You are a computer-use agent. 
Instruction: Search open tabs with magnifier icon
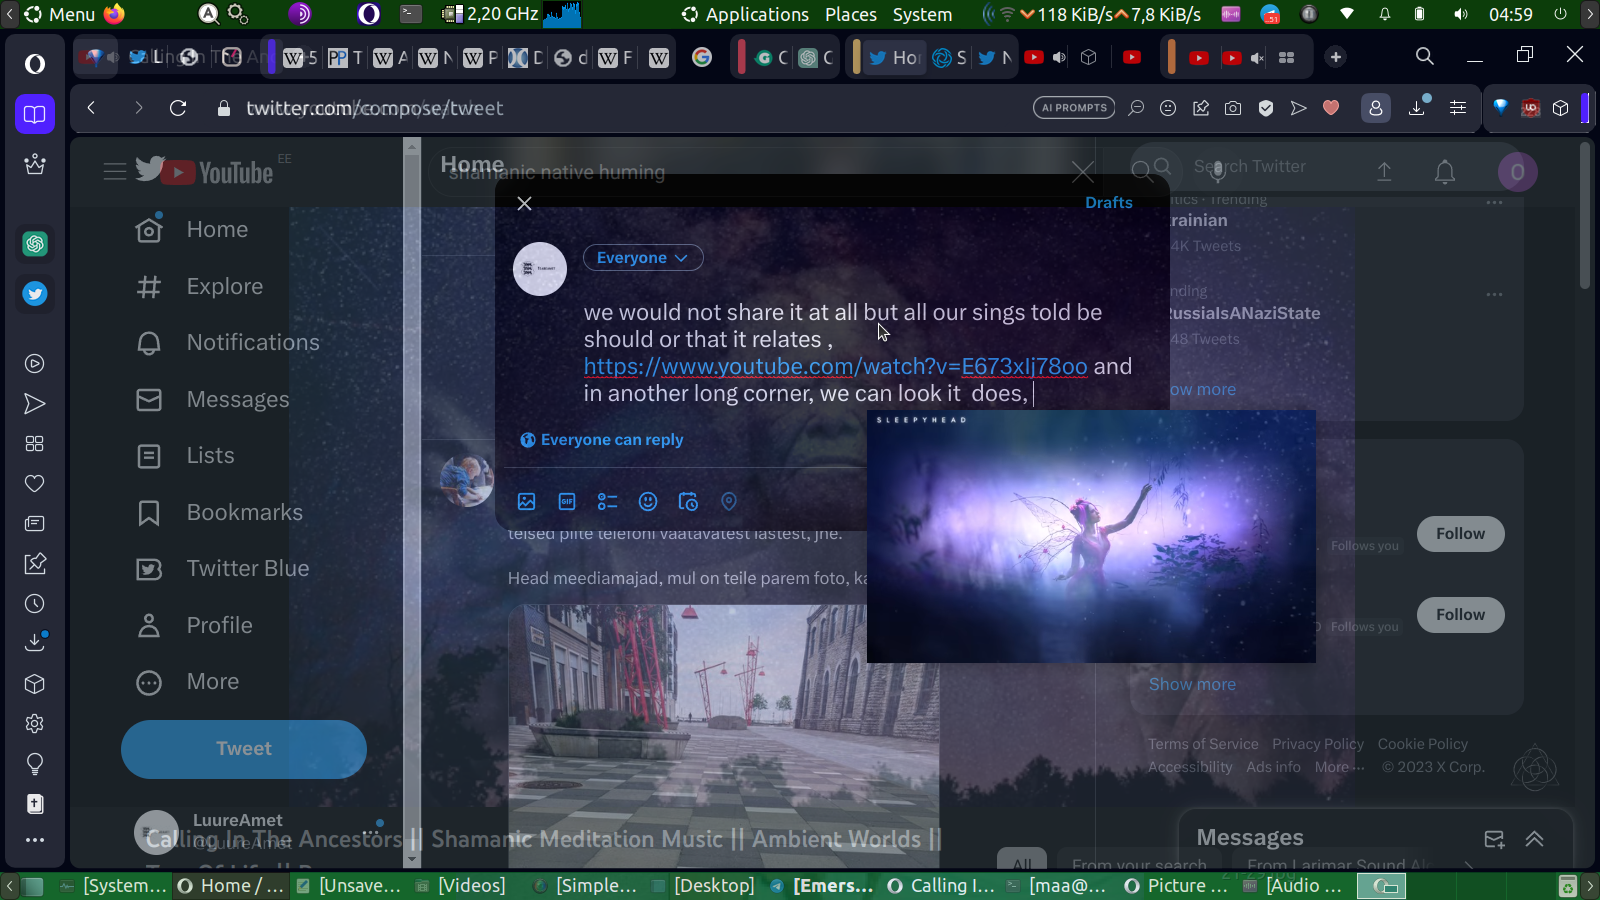pyautogui.click(x=1425, y=56)
